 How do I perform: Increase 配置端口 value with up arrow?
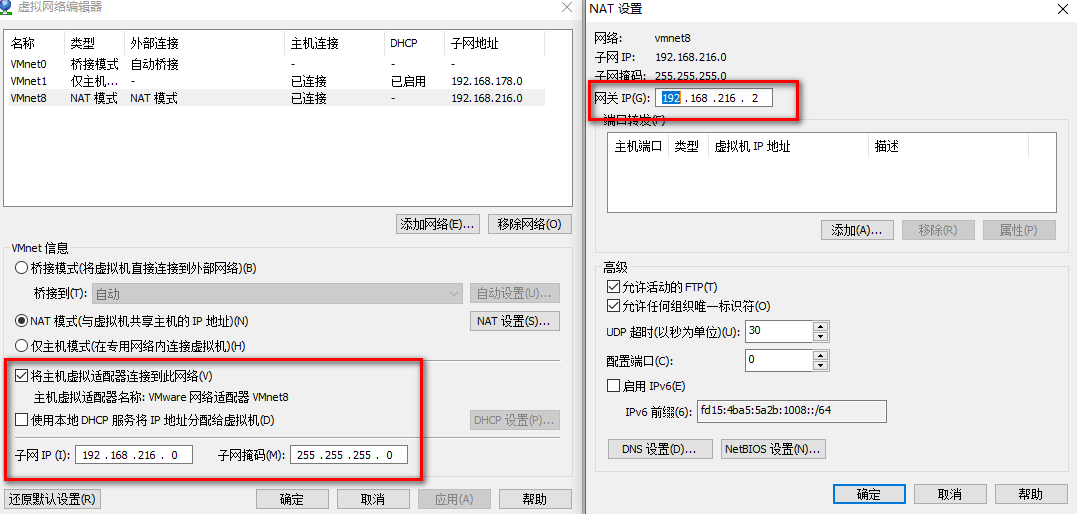tap(821, 354)
